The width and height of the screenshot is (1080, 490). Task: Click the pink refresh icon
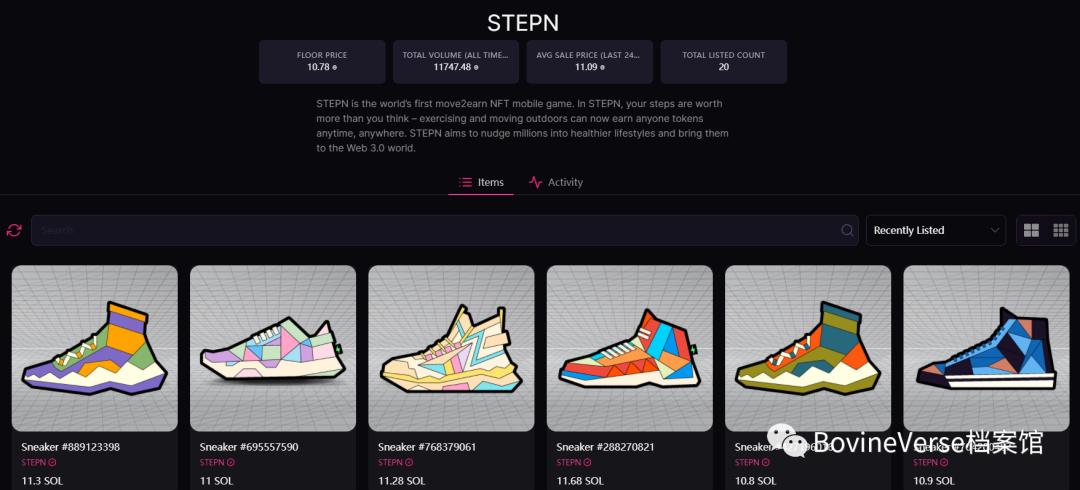click(14, 230)
